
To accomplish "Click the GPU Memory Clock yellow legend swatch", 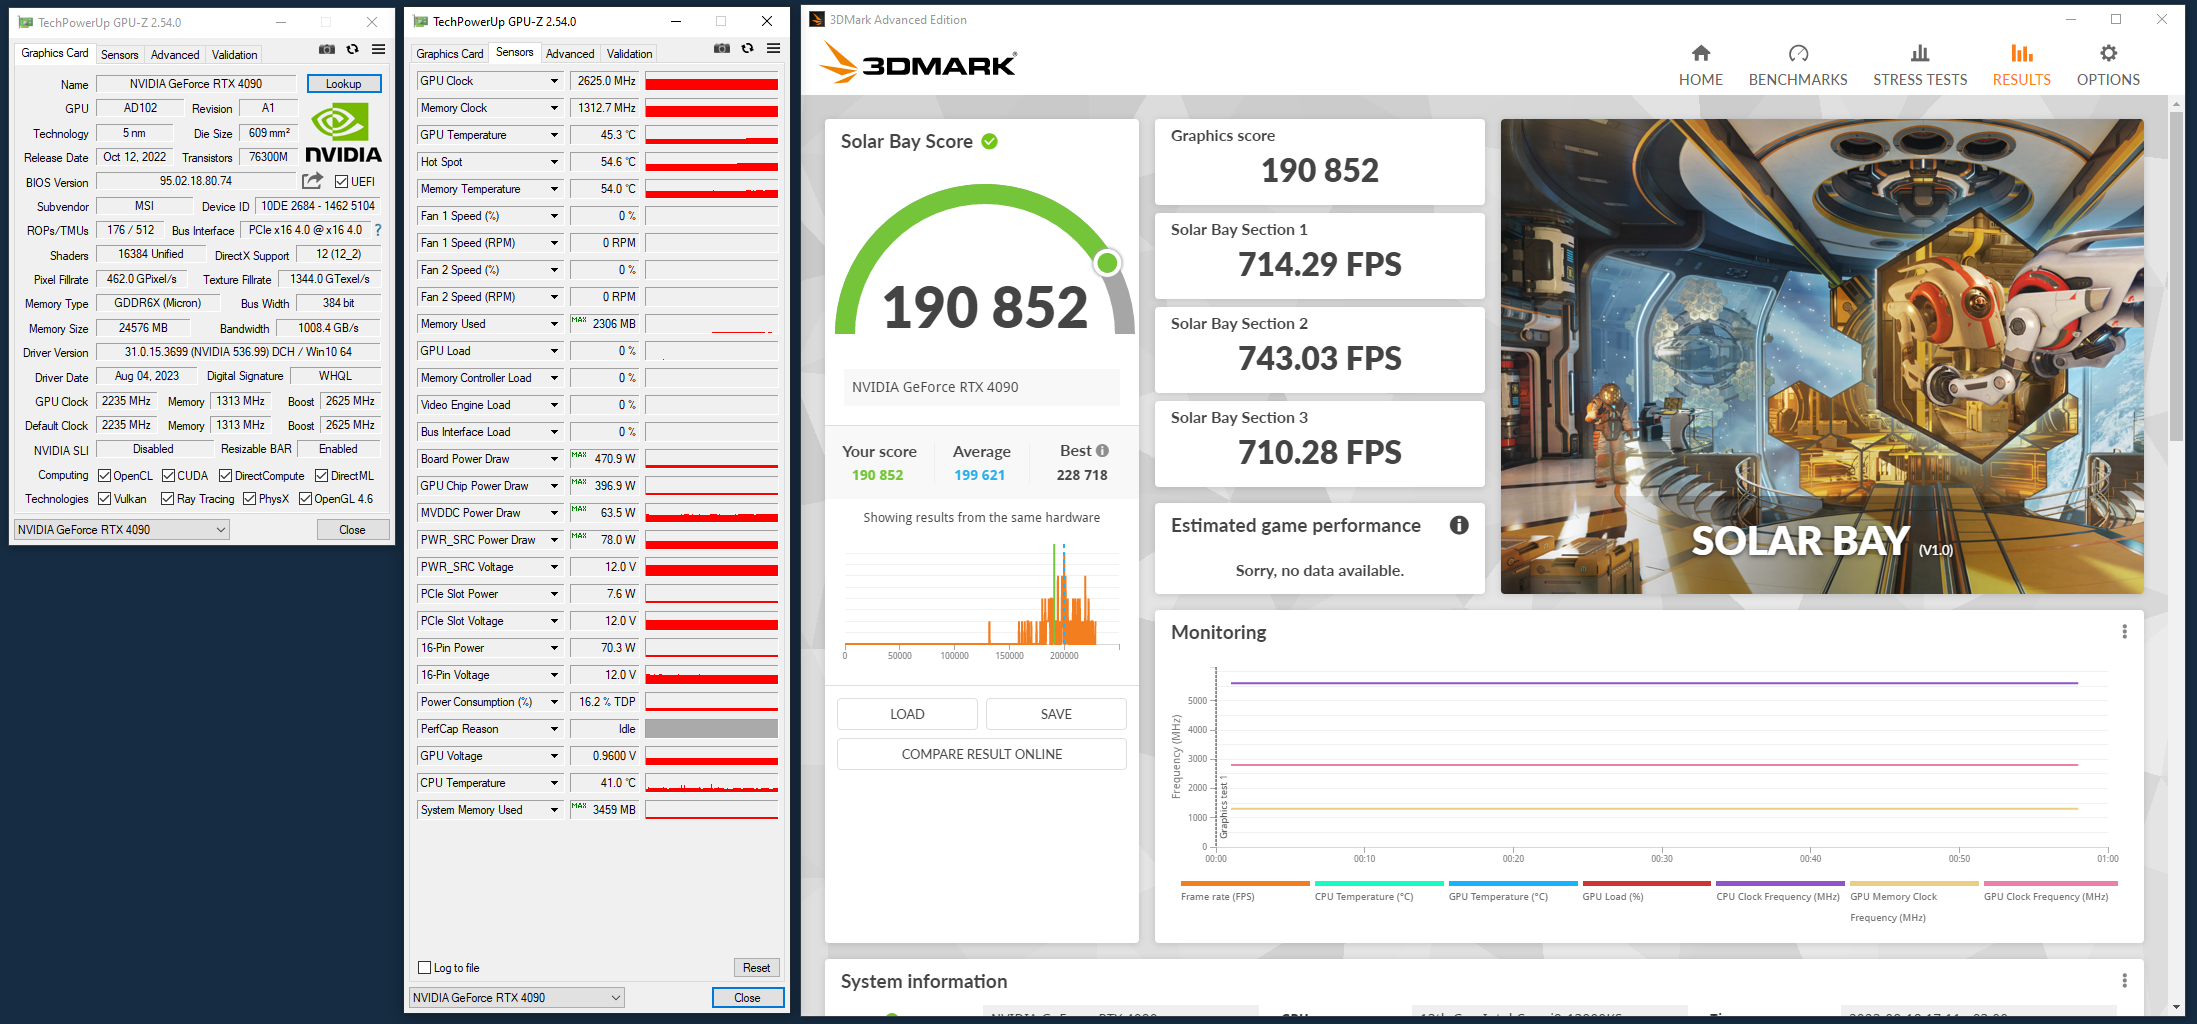I will tap(1914, 884).
